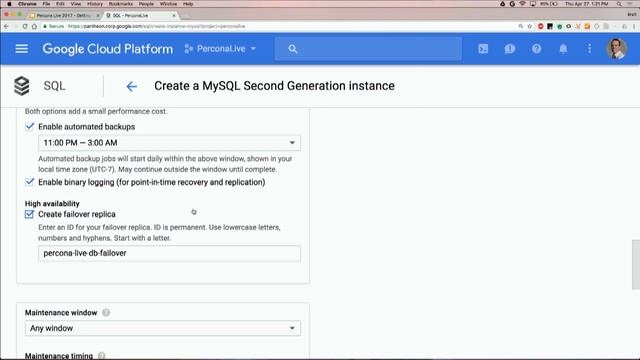Bookmark this page with the star
The height and width of the screenshot is (360, 640).
tap(530, 26)
